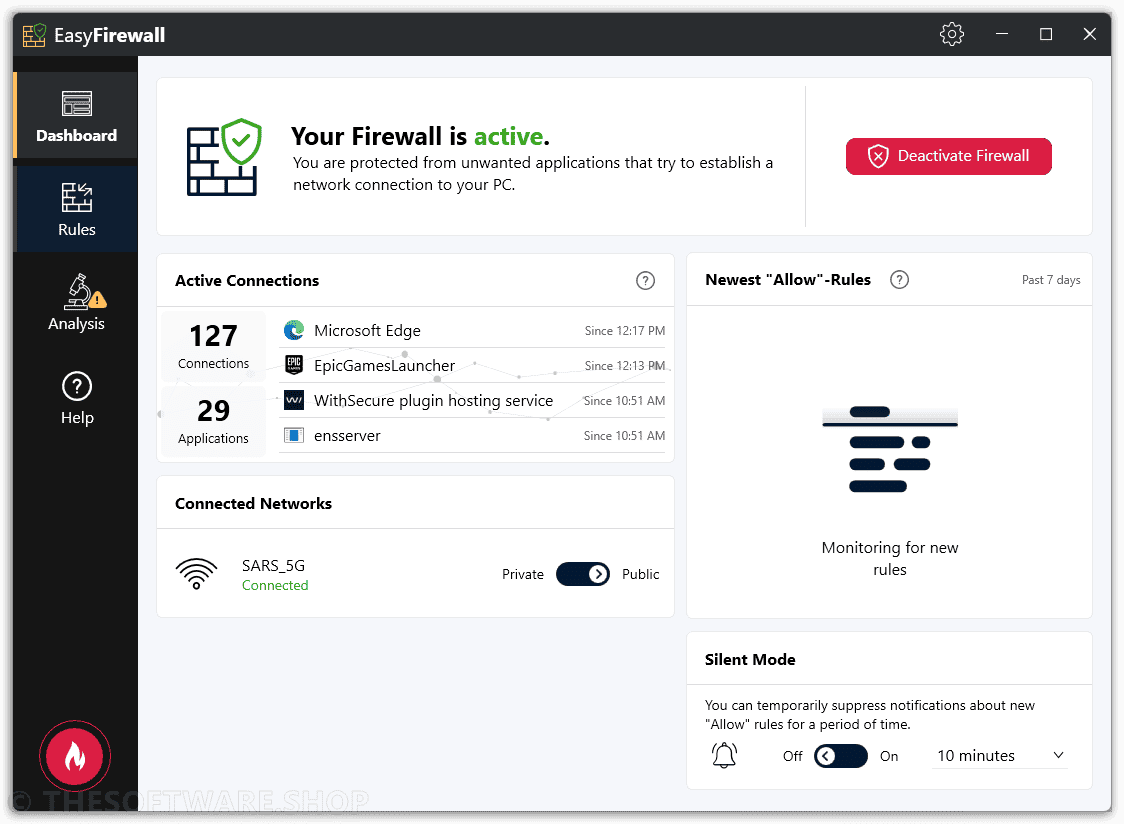Open the Dashboard tab
The width and height of the screenshot is (1124, 824).
[x=76, y=115]
